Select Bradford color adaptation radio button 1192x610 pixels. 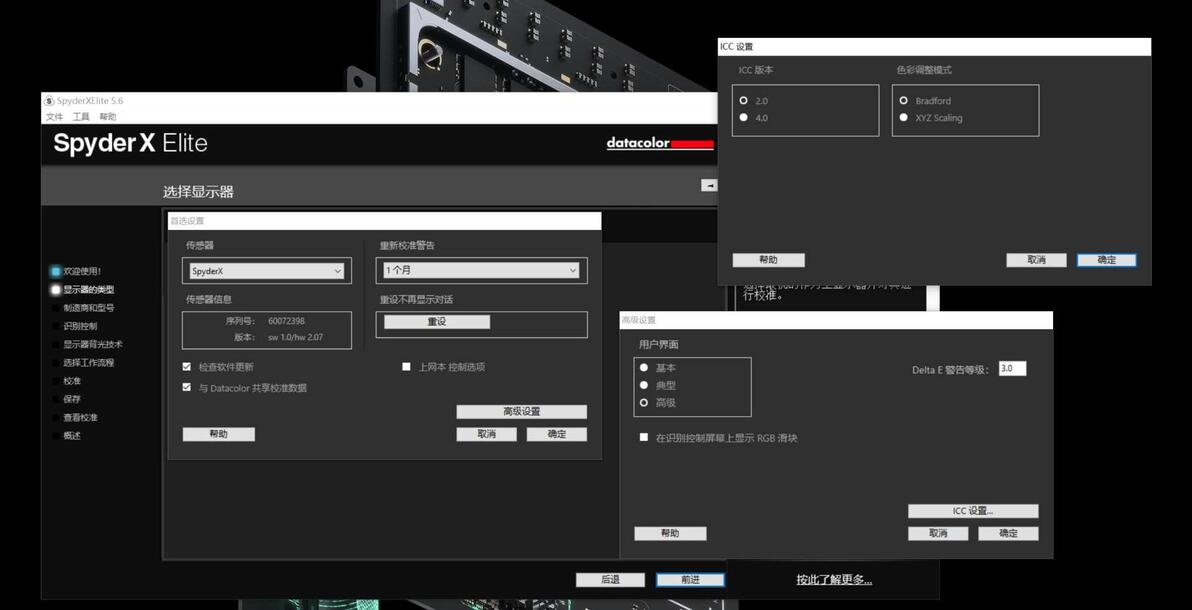903,100
